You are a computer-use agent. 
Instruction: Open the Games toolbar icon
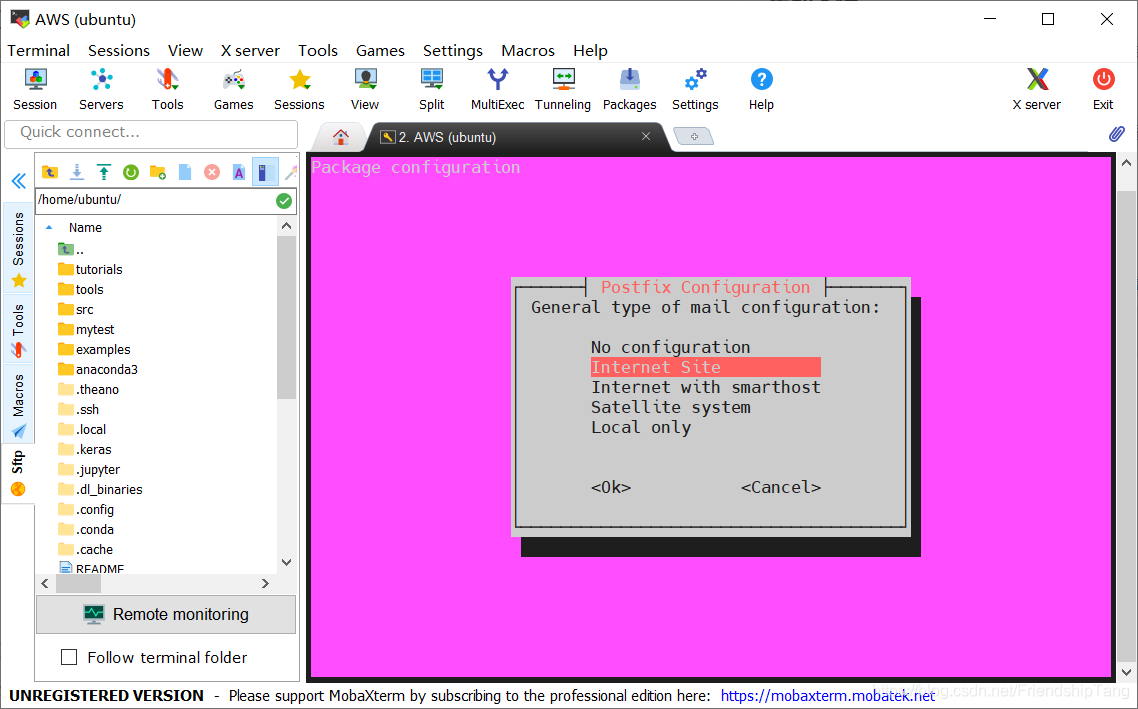click(234, 89)
